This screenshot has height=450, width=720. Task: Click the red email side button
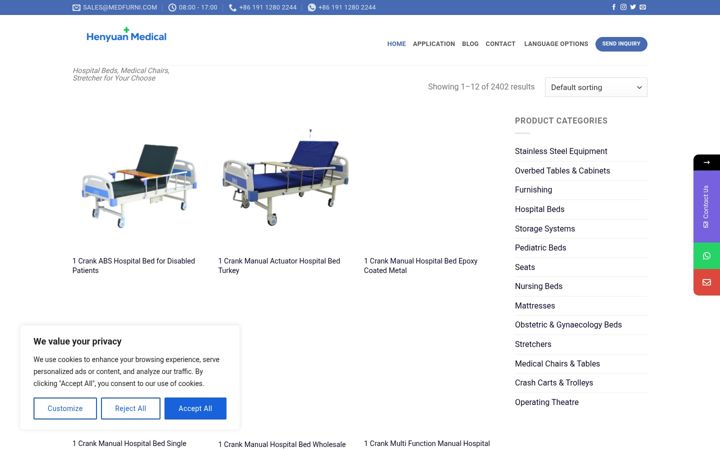[x=707, y=282]
